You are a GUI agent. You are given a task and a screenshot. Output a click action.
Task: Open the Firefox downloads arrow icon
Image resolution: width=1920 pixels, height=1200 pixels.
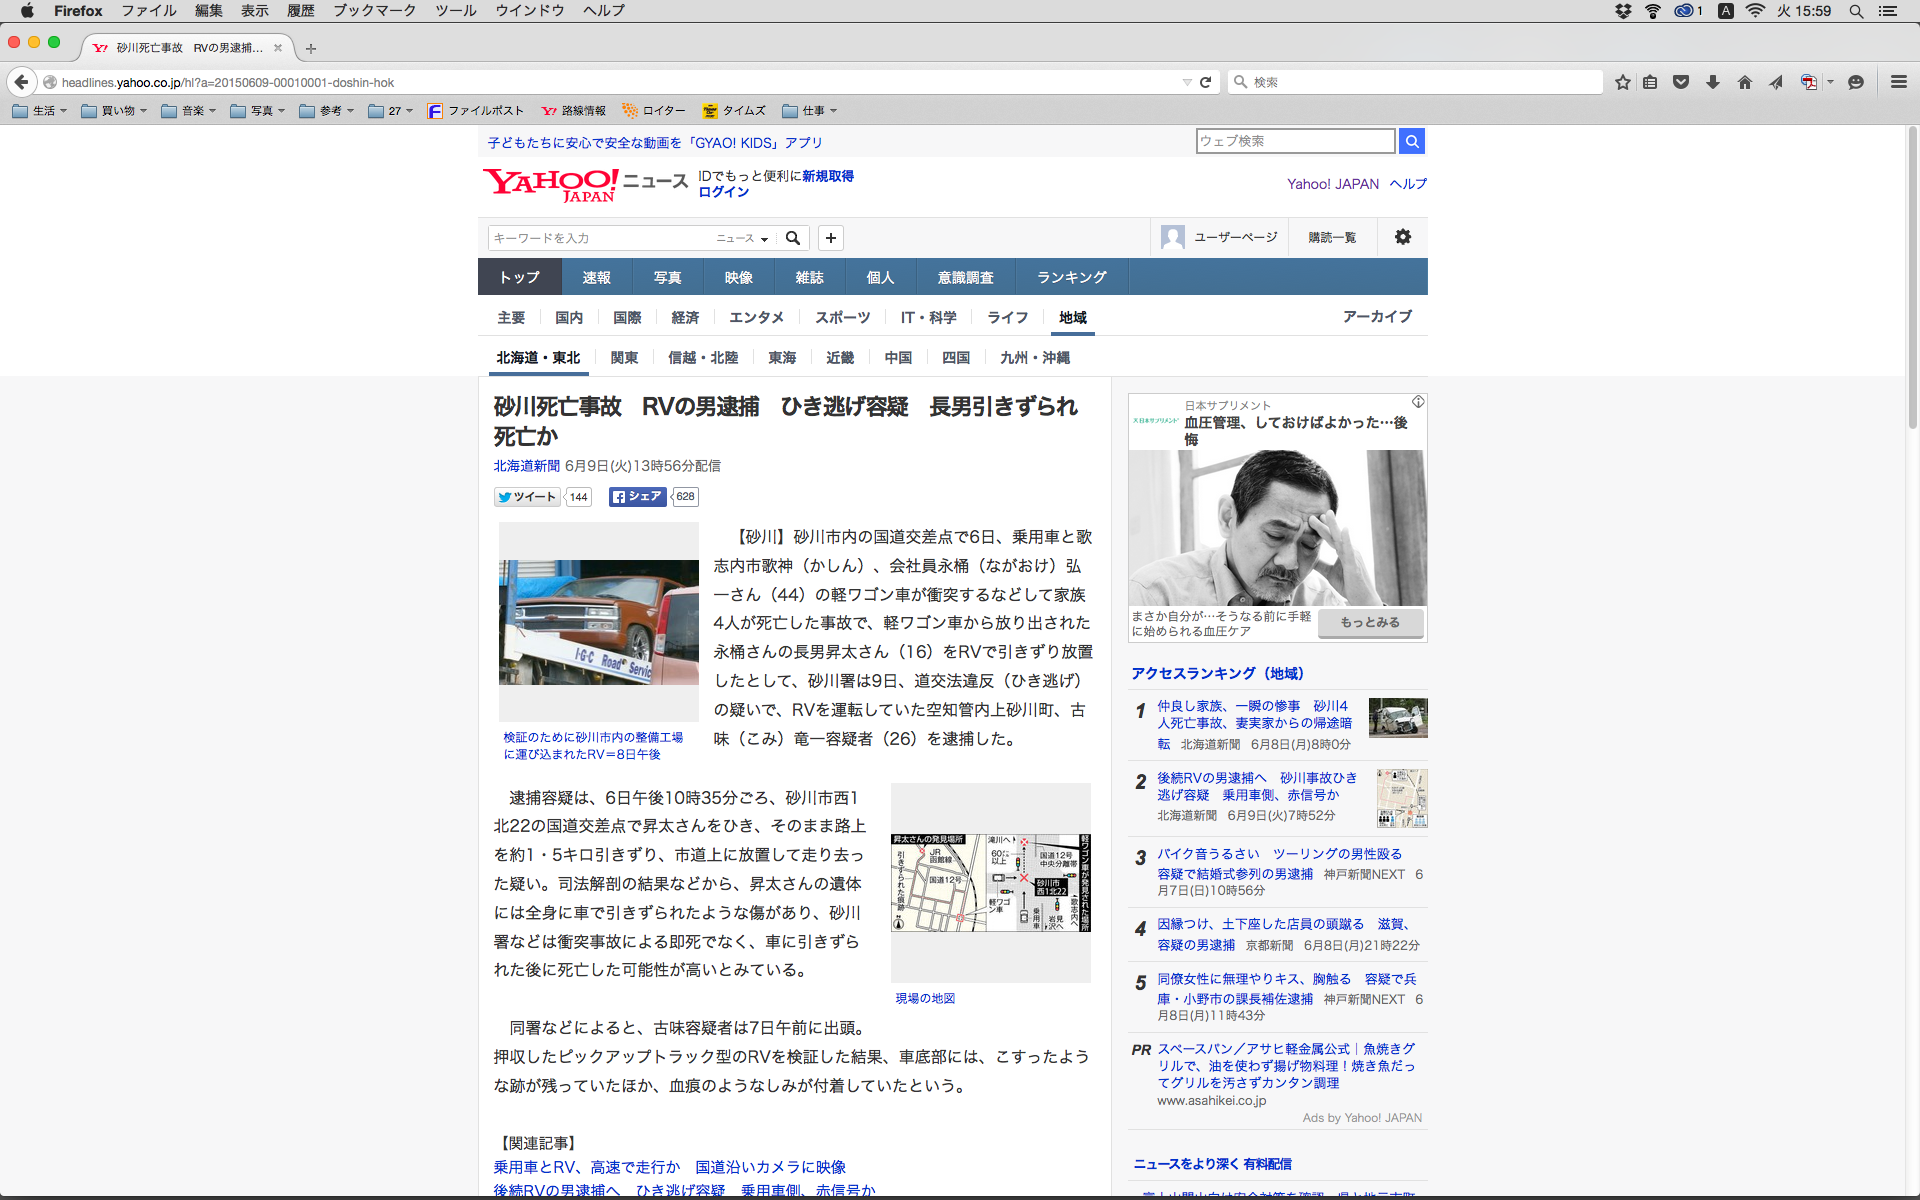pyautogui.click(x=1713, y=82)
